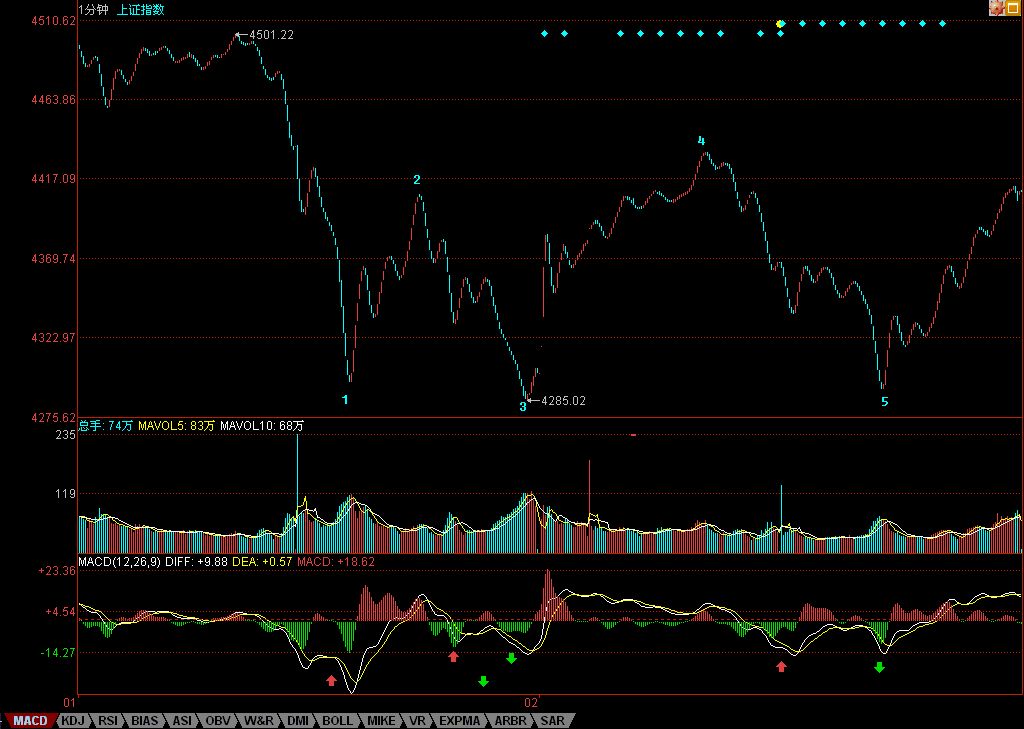Click the 4501.22 high price label
This screenshot has width=1024, height=729.
tap(271, 35)
